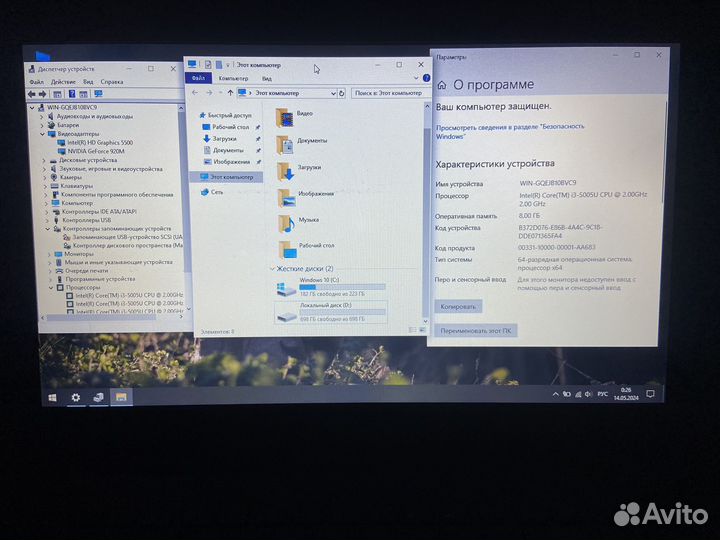
Task: Click Explorer navigation Forward arrow
Action: 209,93
